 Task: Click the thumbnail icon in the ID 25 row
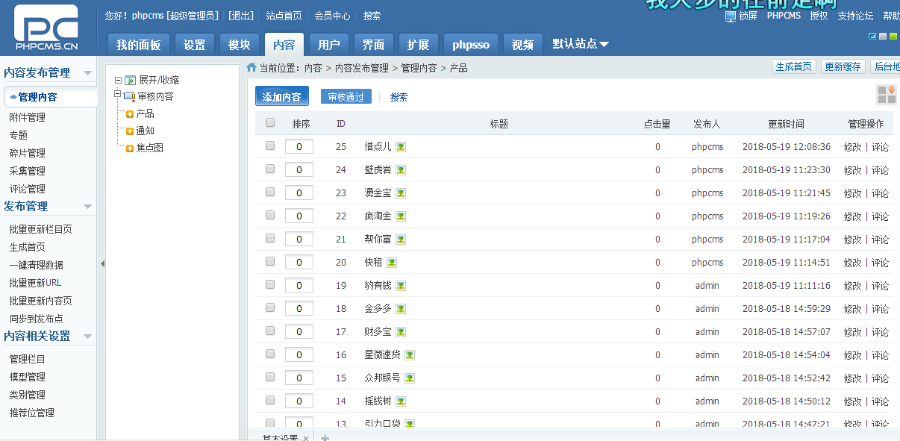[401, 147]
